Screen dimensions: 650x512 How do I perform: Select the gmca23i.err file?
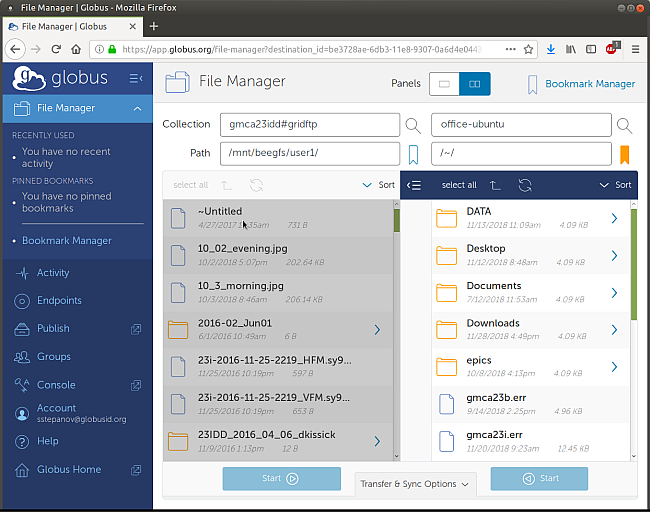pyautogui.click(x=531, y=442)
